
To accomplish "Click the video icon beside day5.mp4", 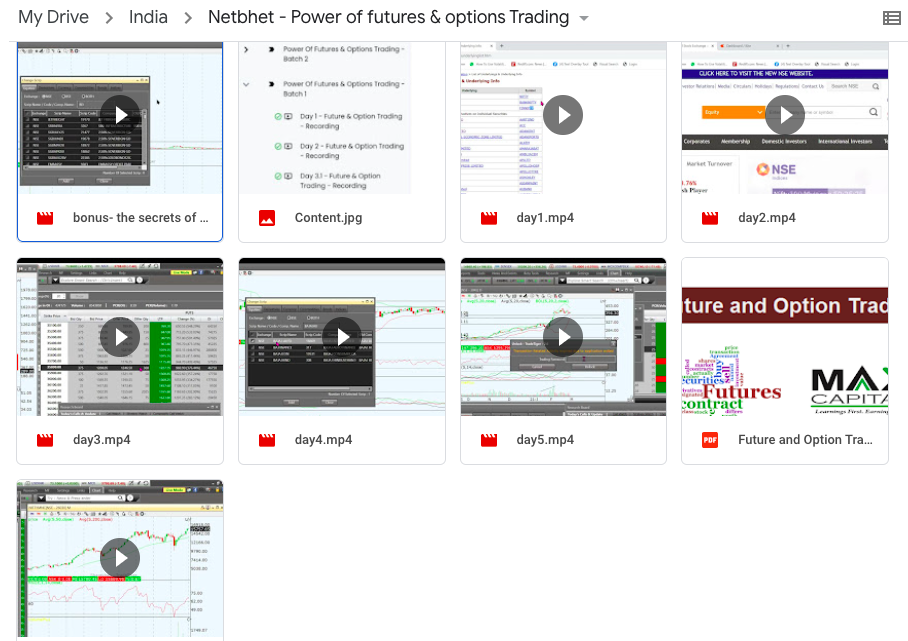I will (489, 440).
